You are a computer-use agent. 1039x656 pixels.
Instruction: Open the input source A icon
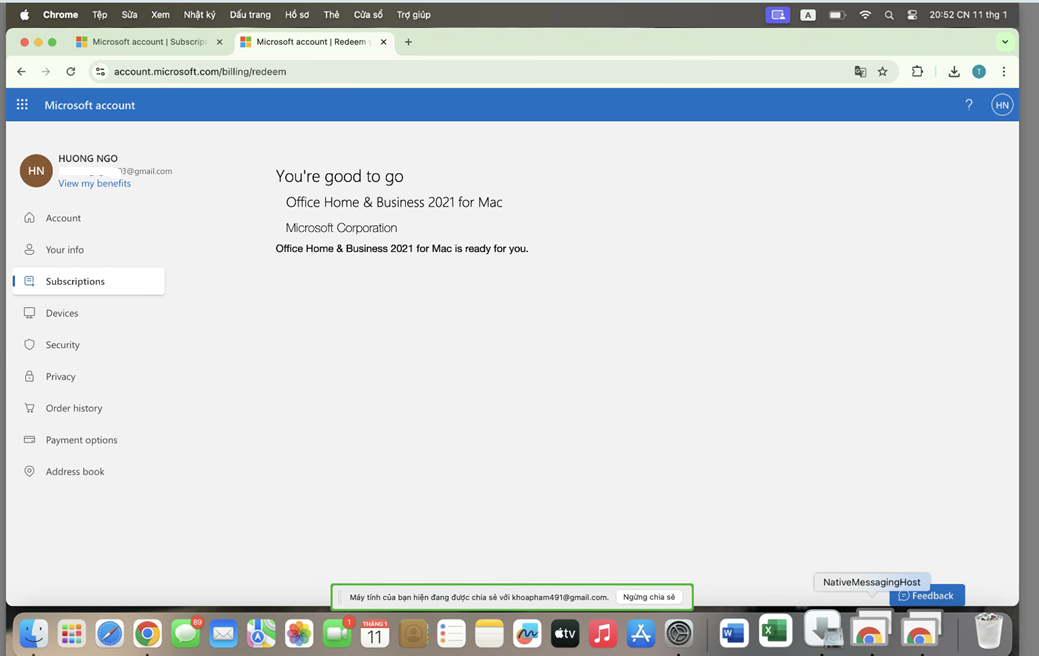tap(808, 15)
